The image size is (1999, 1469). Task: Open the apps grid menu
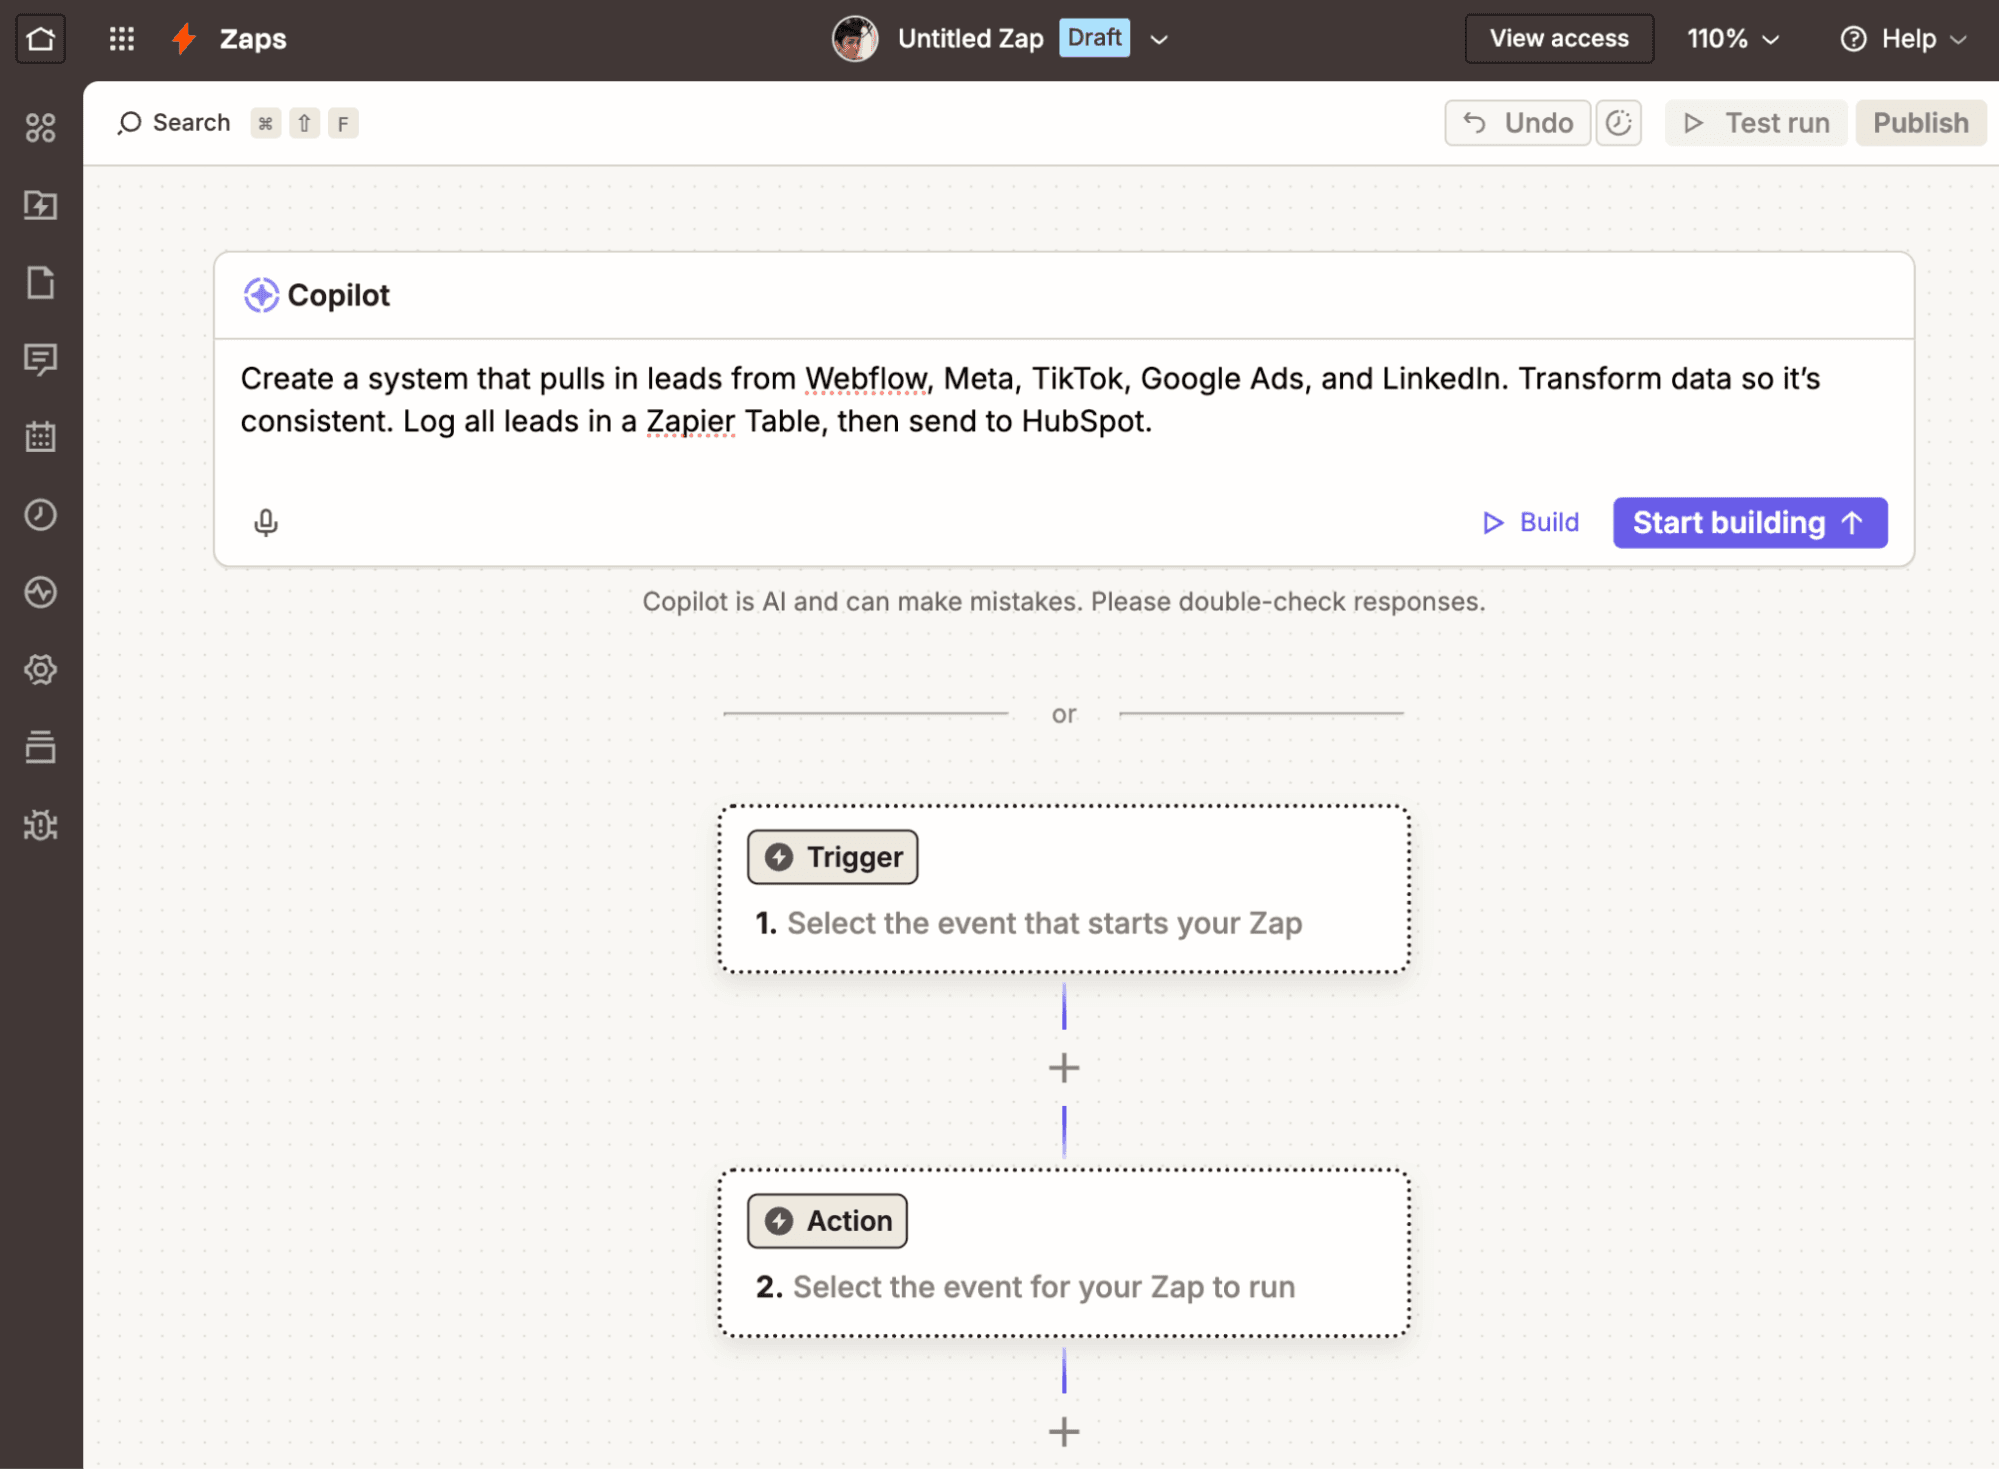[122, 39]
